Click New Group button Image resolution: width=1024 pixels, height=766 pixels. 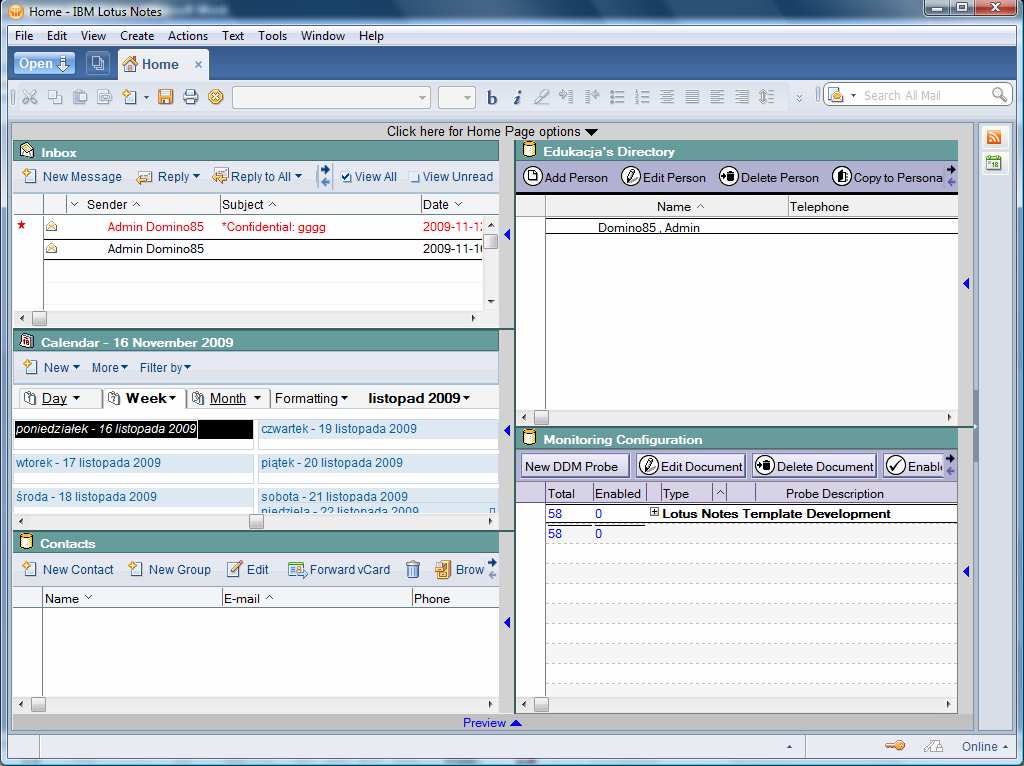coord(170,569)
